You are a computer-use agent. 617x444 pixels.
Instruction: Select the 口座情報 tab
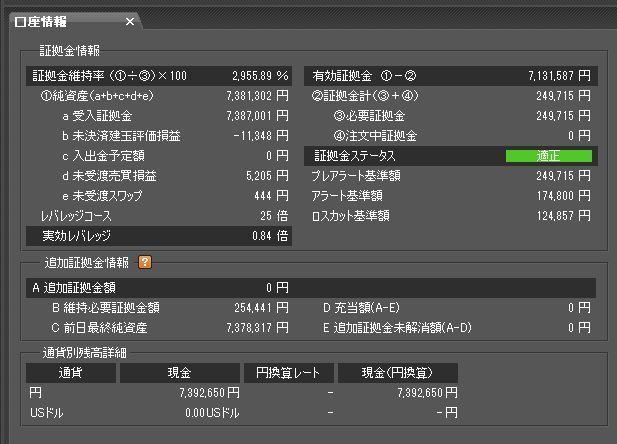pyautogui.click(x=60, y=21)
